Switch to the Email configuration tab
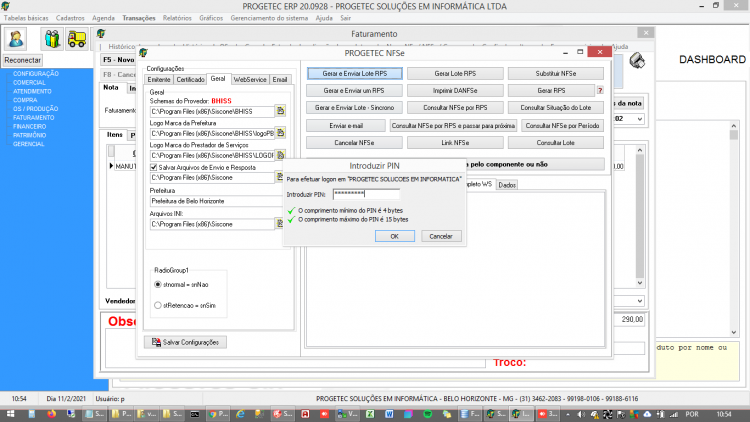The width and height of the screenshot is (750, 422). 280,80
